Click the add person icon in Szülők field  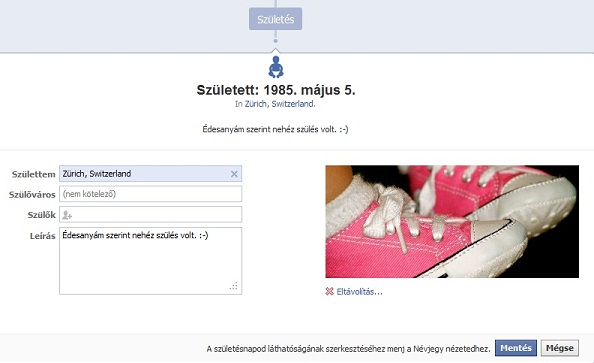coord(67,215)
